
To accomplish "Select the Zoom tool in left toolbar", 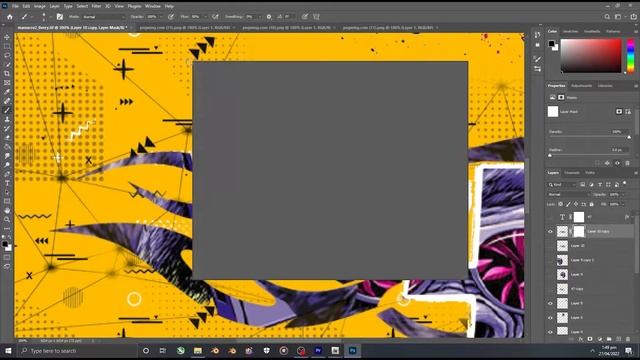I will point(7,220).
